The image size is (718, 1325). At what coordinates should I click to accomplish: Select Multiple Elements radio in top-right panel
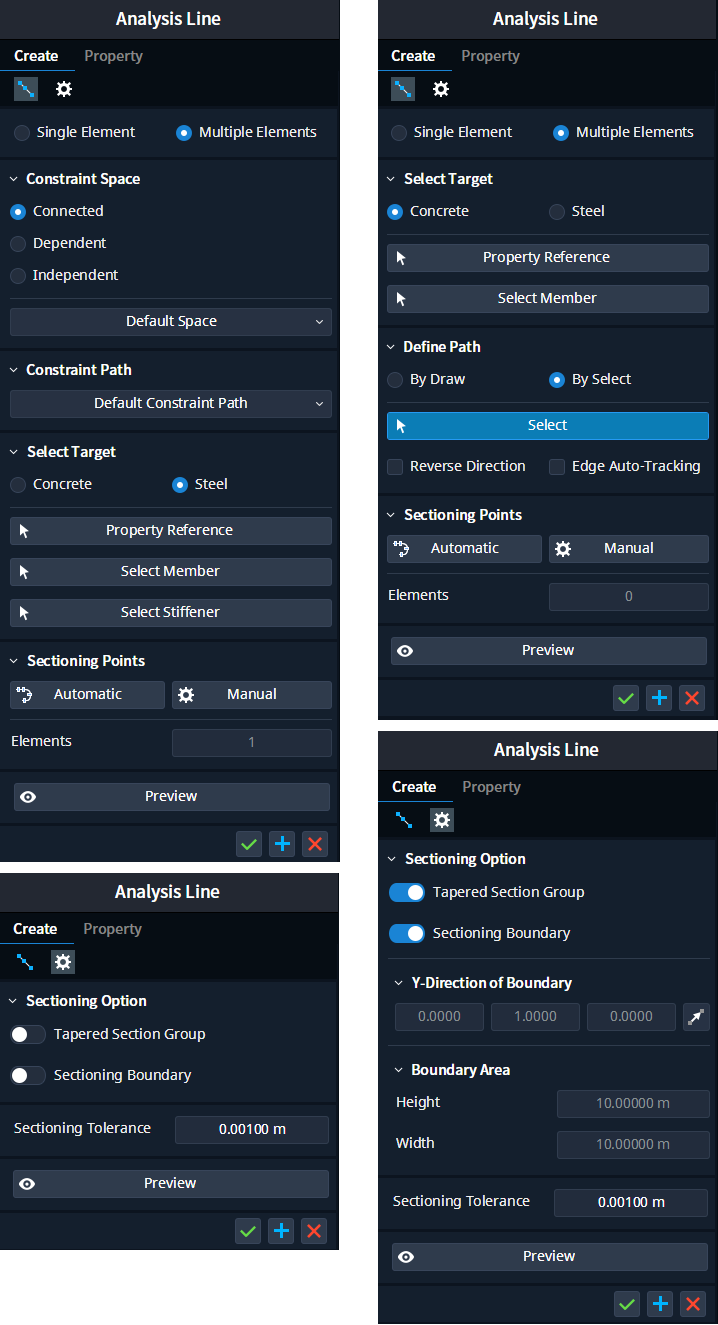(561, 132)
